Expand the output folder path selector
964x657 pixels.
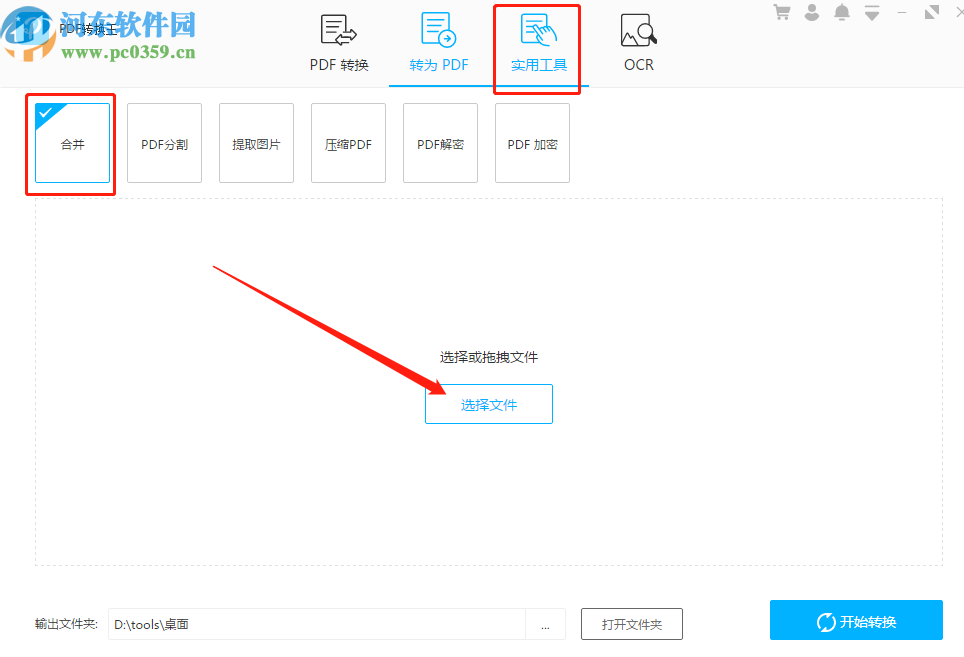[x=546, y=624]
